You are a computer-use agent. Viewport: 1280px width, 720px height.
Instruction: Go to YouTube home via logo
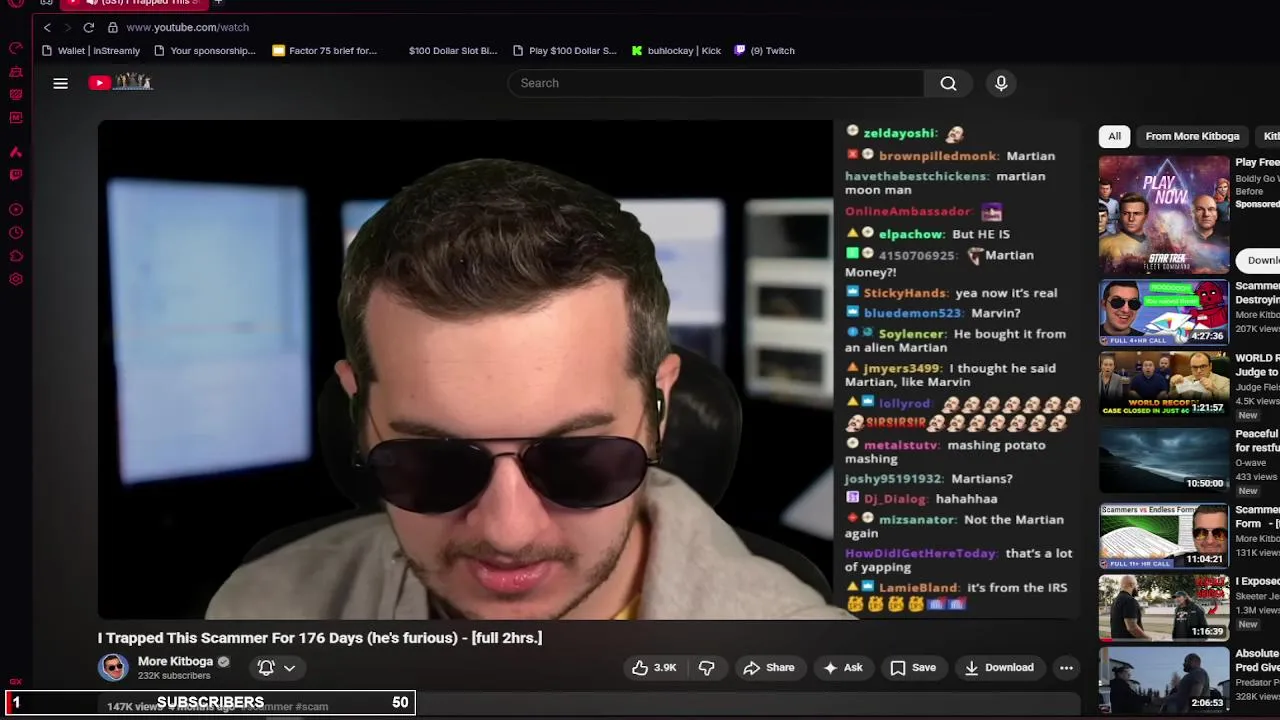120,82
